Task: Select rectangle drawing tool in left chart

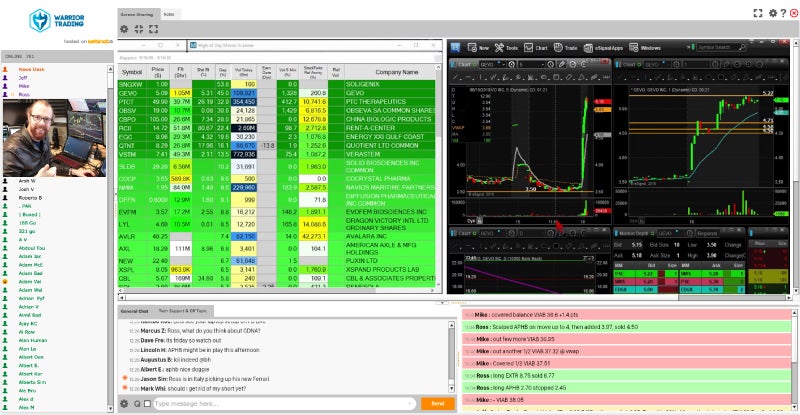Action: coord(556,77)
